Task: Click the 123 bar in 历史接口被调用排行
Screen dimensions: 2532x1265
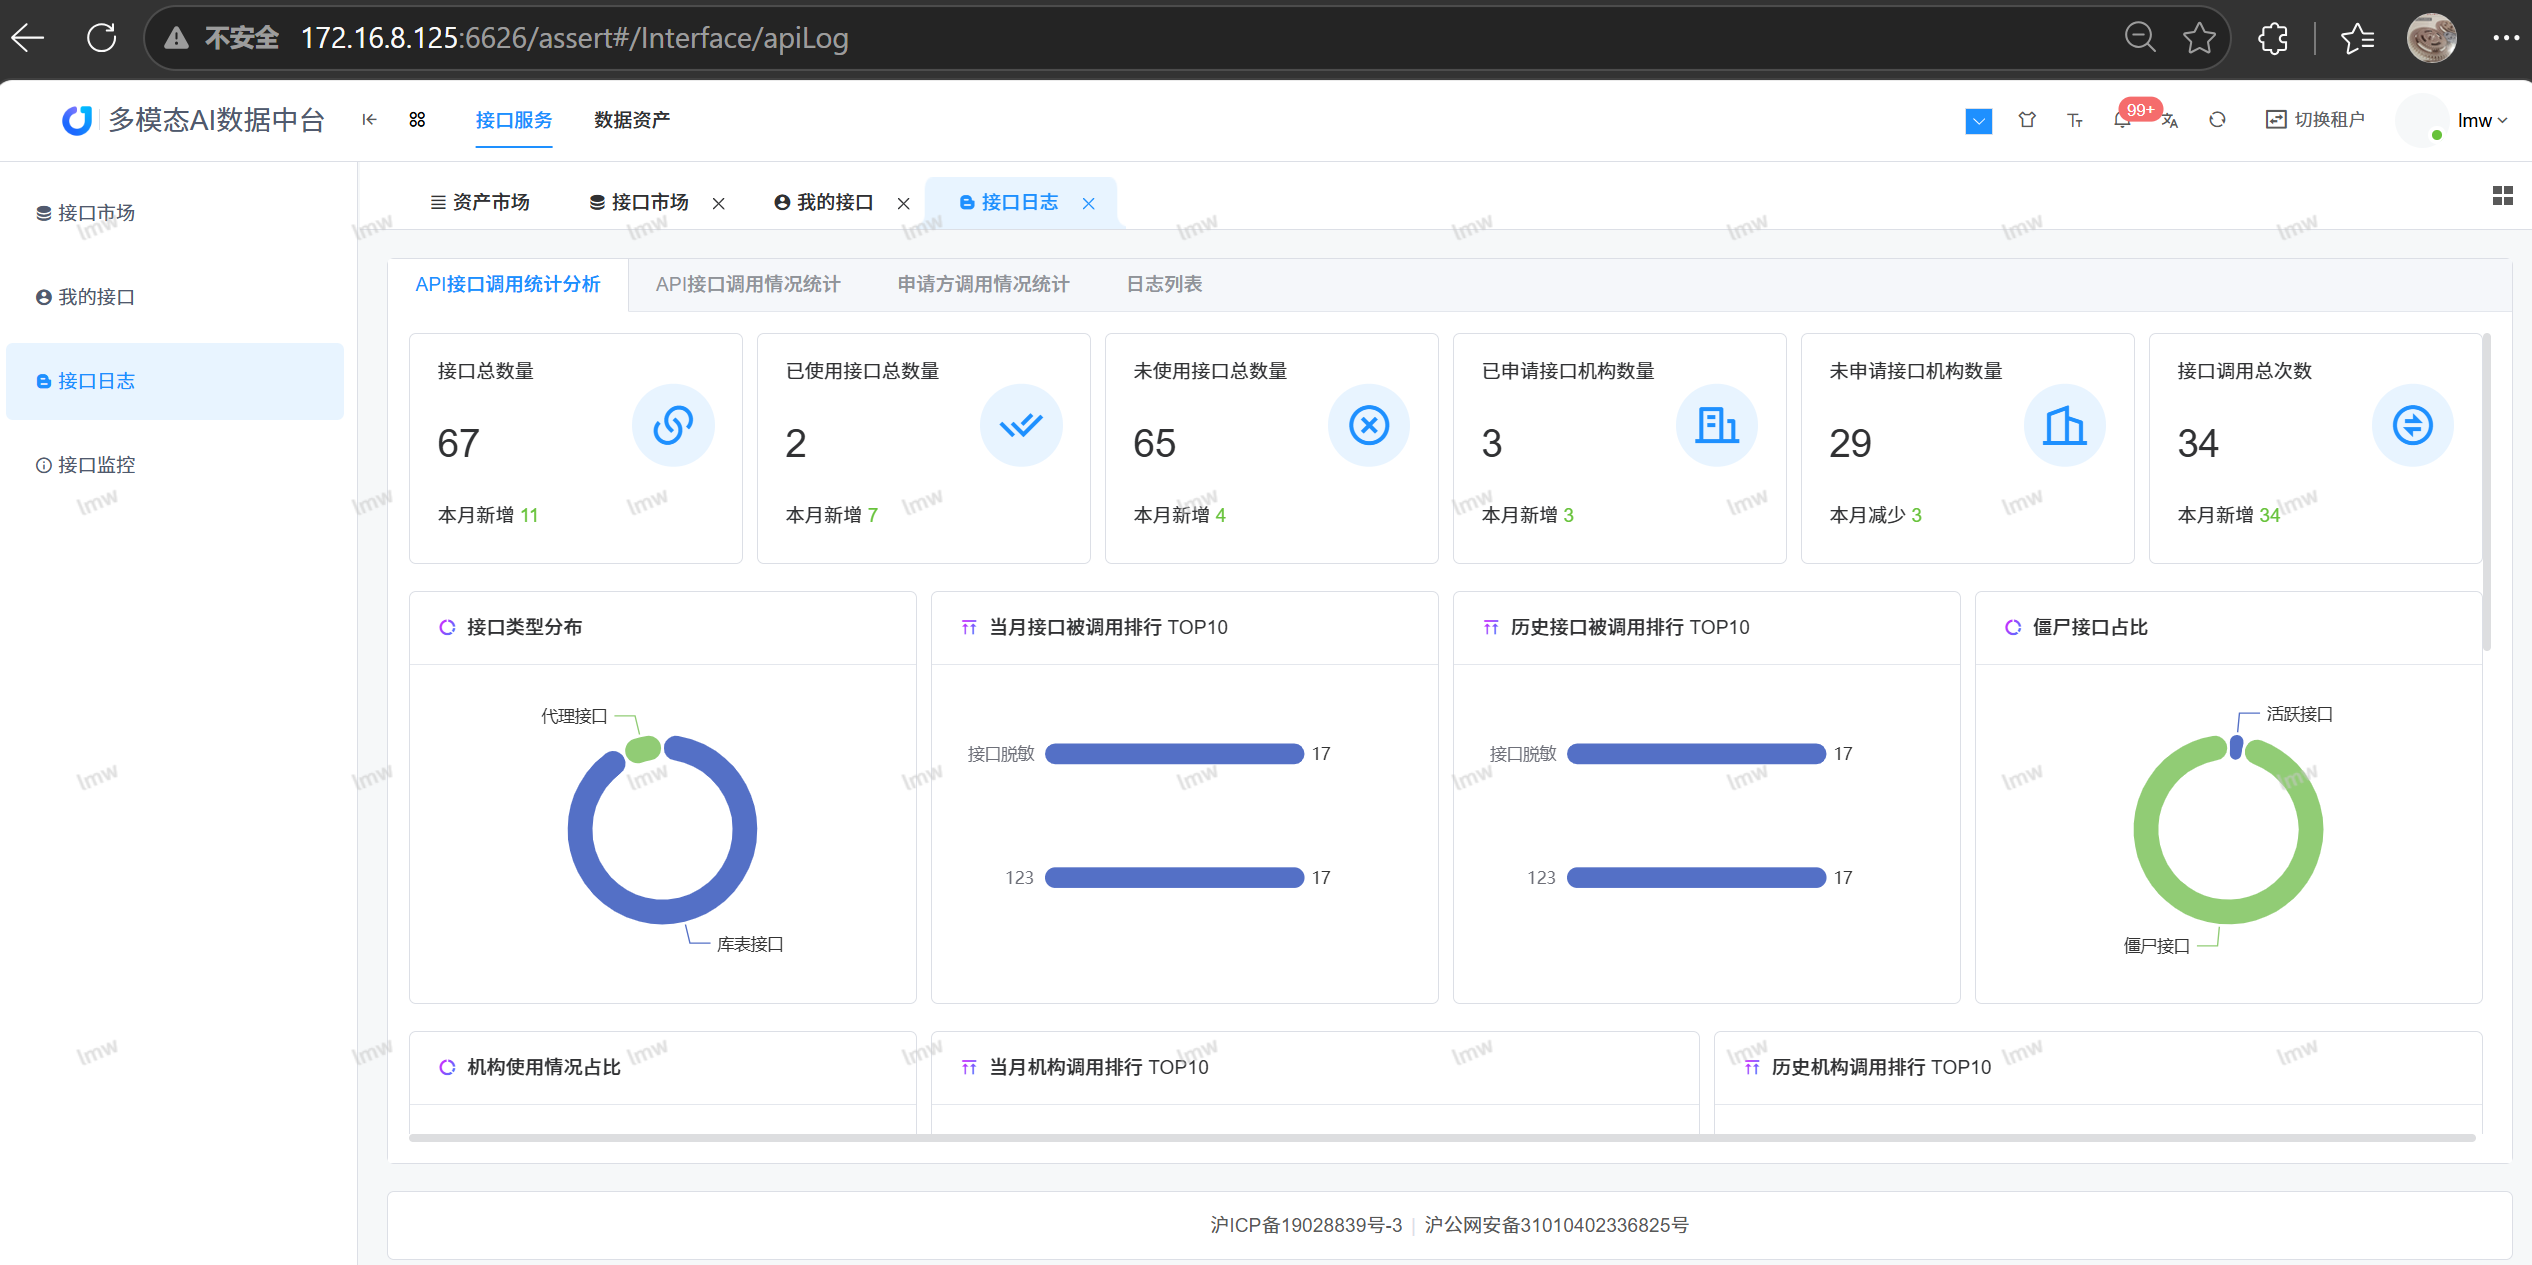Action: tap(1696, 878)
